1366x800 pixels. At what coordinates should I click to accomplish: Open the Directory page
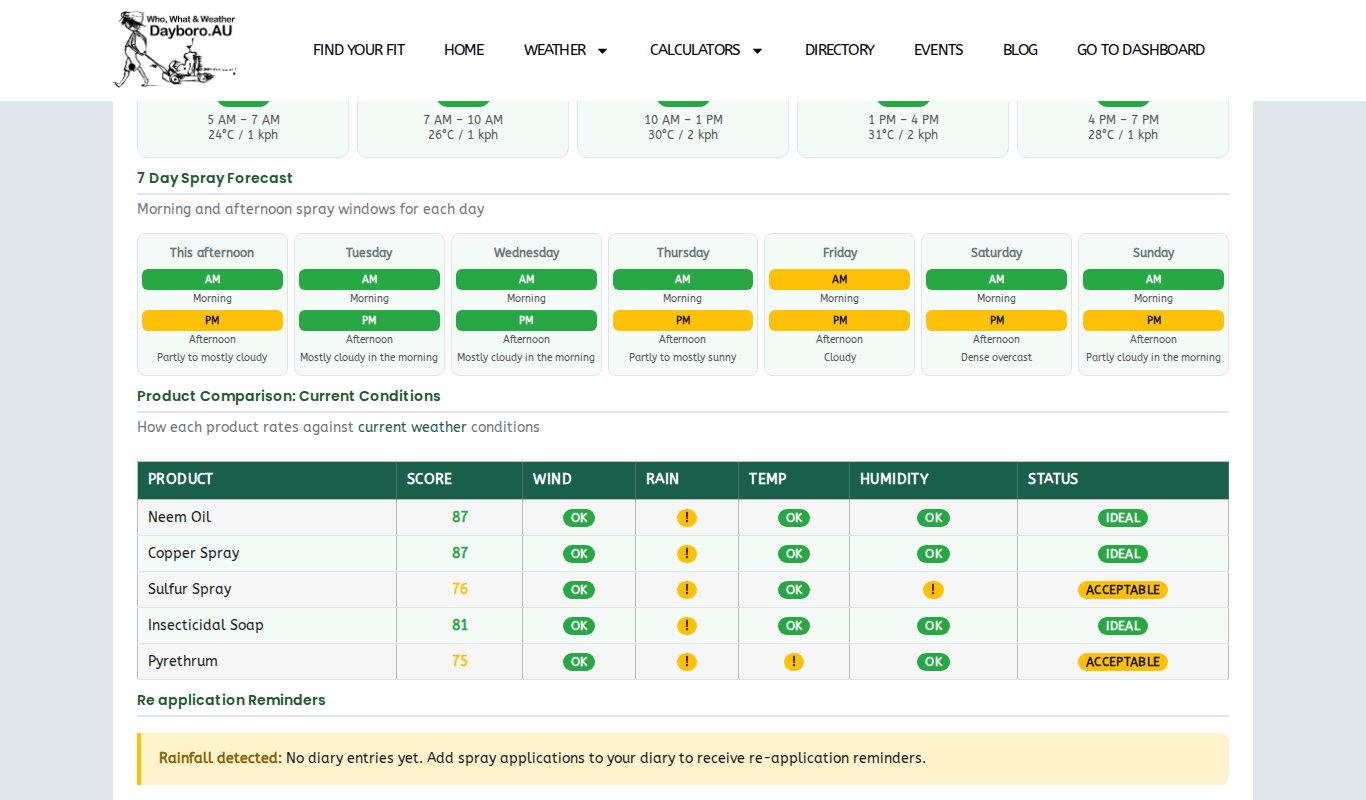(840, 50)
